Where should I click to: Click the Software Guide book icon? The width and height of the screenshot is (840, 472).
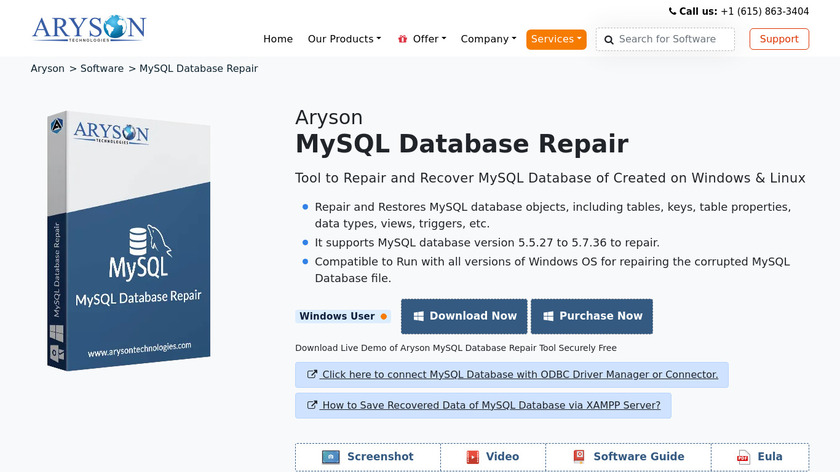click(x=579, y=456)
